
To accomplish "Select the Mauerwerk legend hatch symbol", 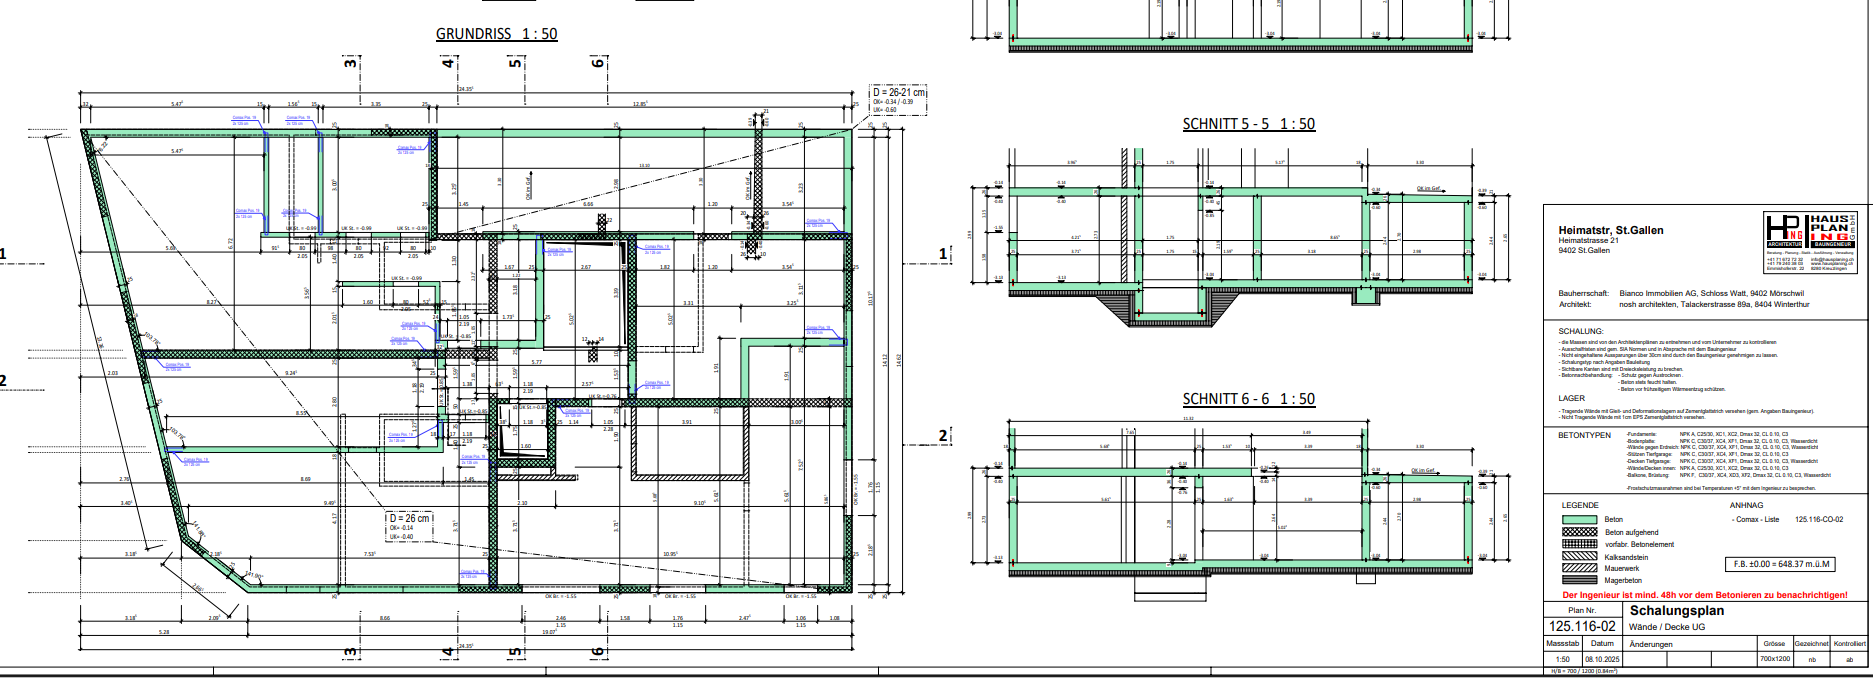I will 1580,568.
